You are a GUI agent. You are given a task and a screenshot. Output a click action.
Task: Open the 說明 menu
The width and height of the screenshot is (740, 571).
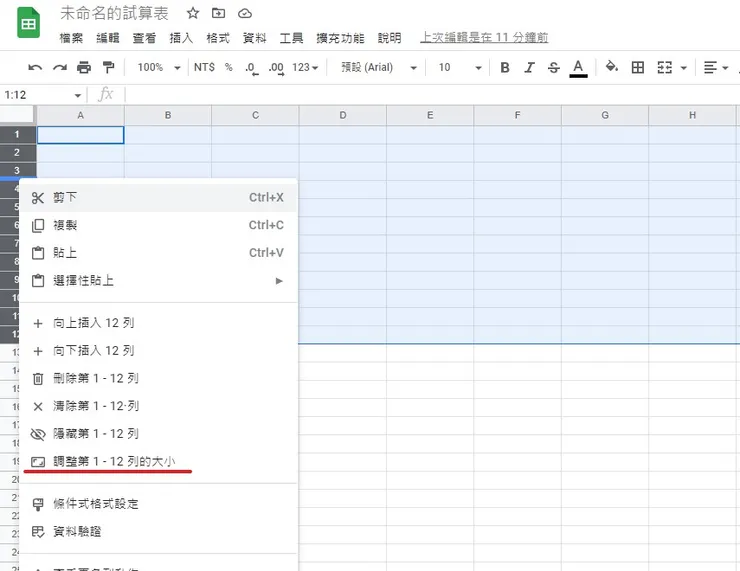(389, 38)
